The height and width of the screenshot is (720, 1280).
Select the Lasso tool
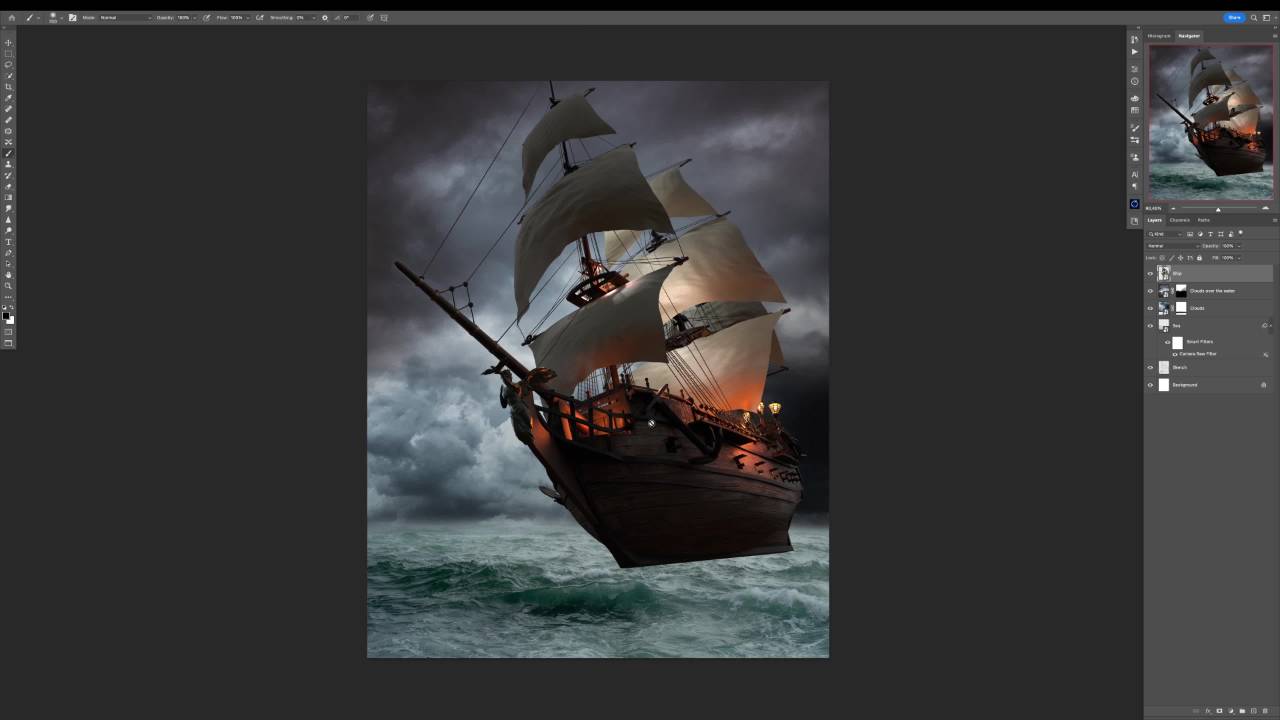click(9, 65)
